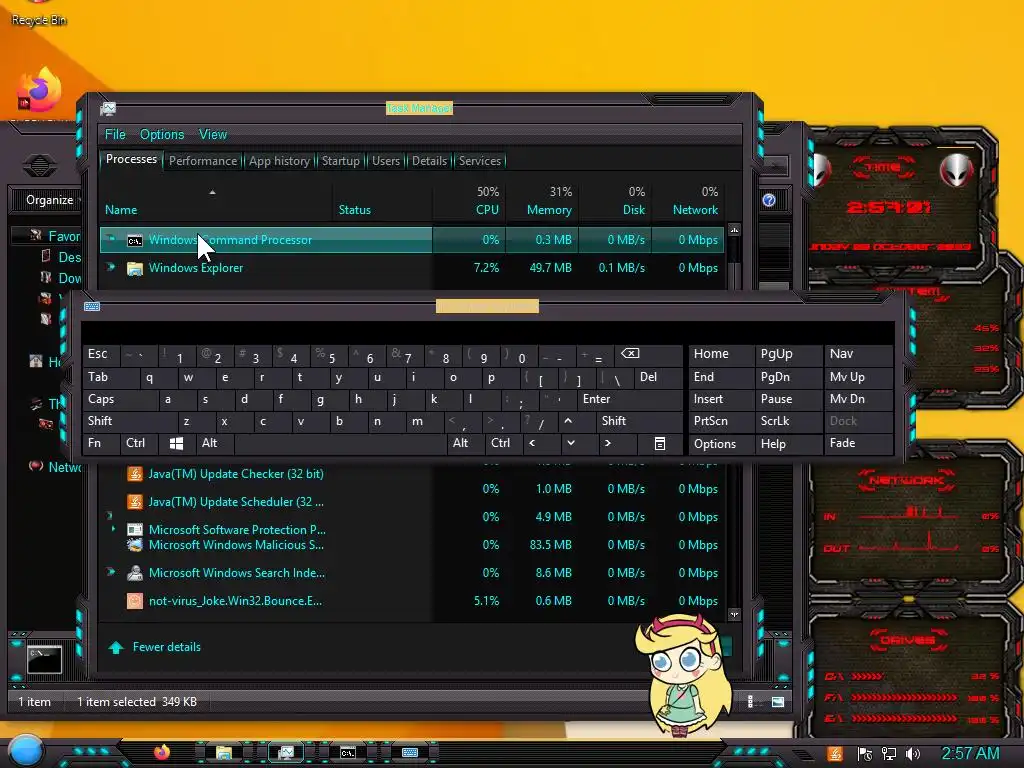Click the Task Manager title bar icon

pos(108,108)
